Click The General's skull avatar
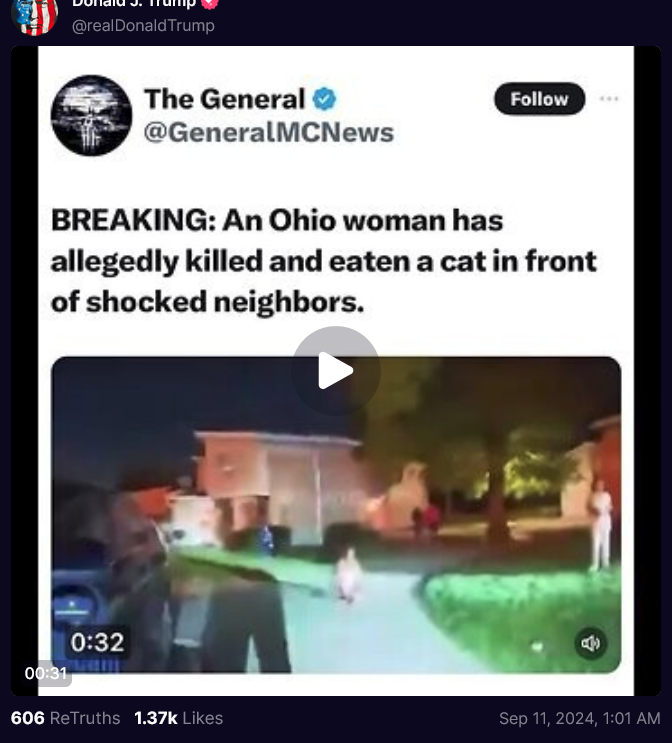This screenshot has height=743, width=672. click(x=91, y=115)
